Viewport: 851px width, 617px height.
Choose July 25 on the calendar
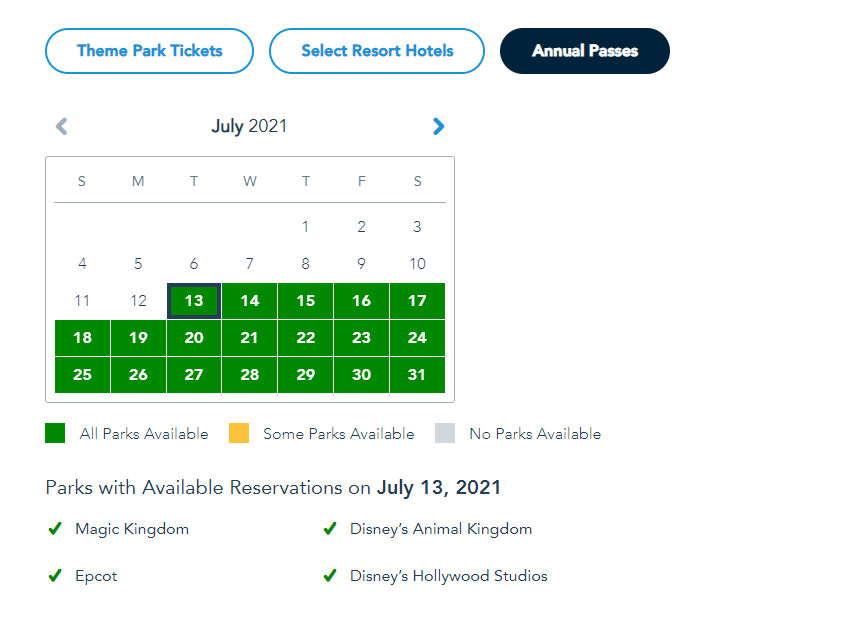point(82,375)
